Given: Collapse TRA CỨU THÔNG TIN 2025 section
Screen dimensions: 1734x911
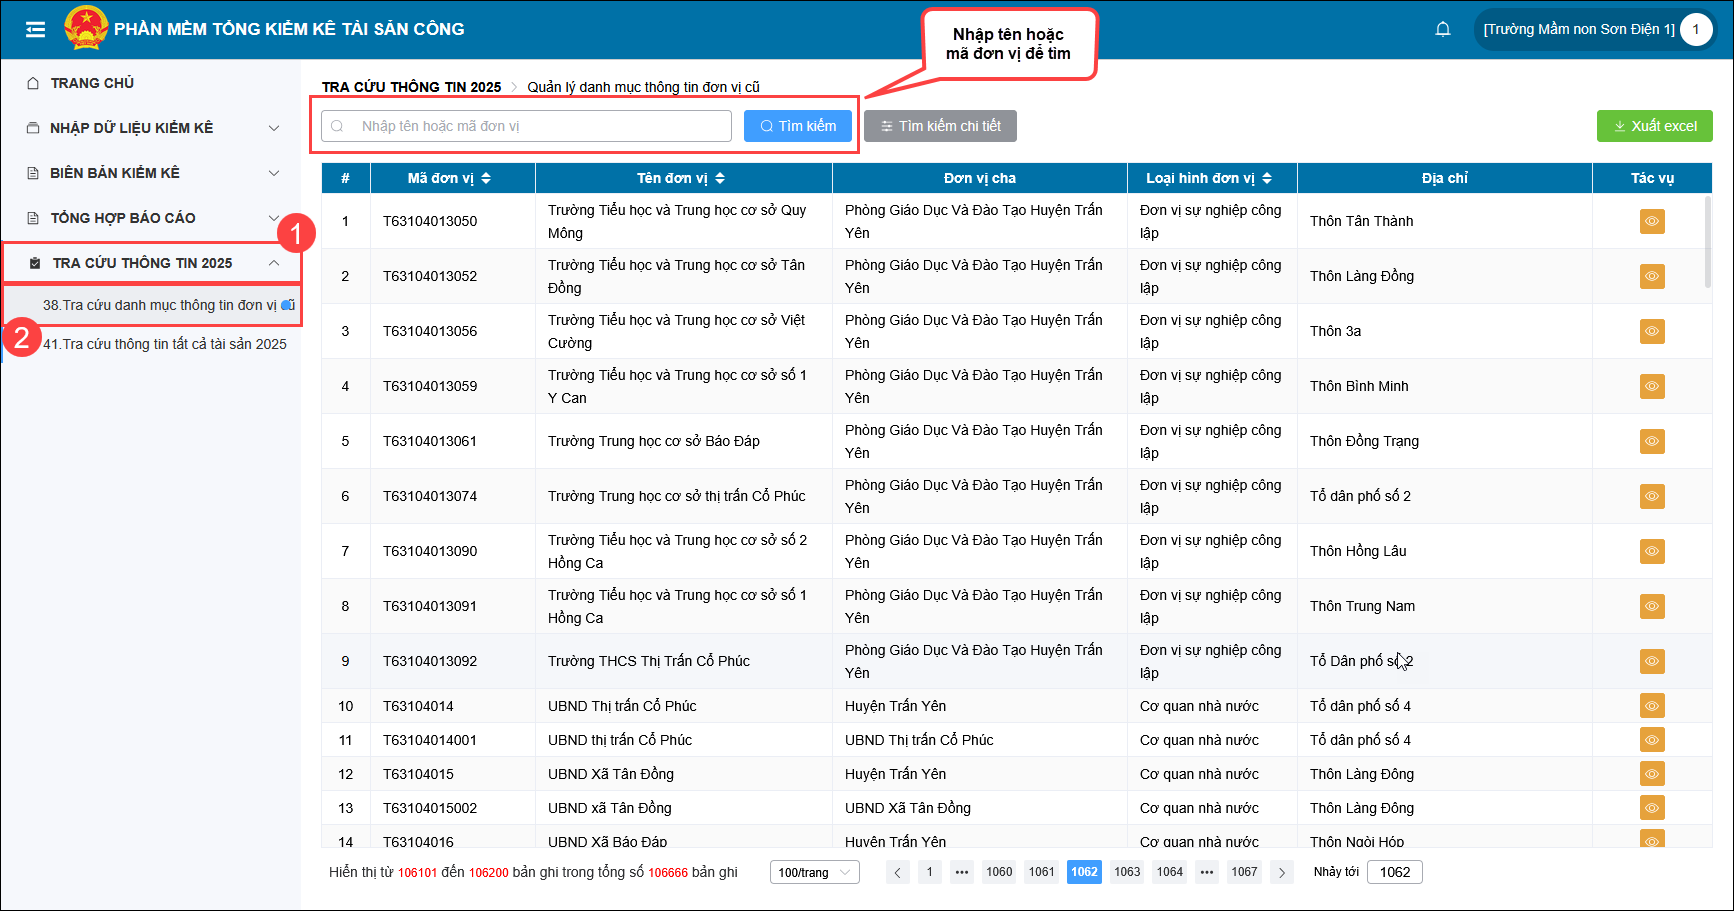Looking at the screenshot, I should [273, 263].
